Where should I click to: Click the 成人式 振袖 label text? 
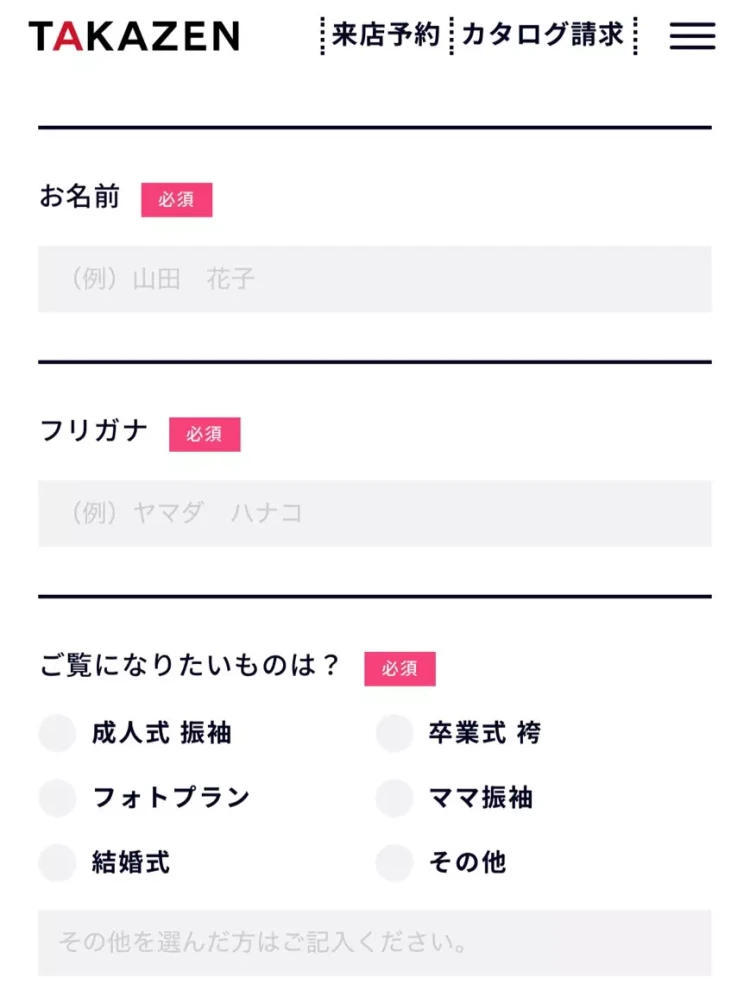[161, 733]
